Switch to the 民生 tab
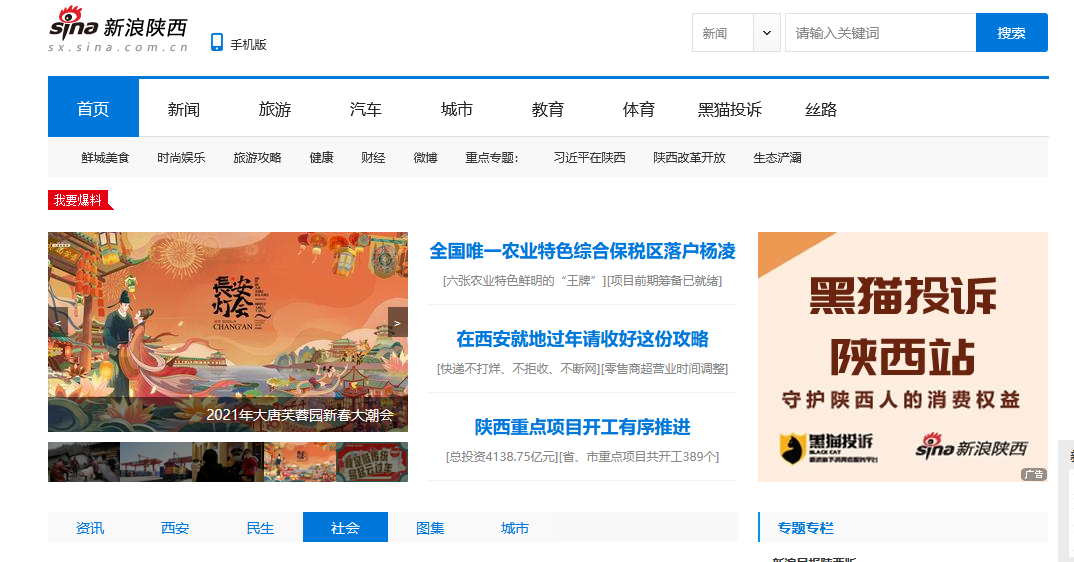The height and width of the screenshot is (562, 1074). 260,528
